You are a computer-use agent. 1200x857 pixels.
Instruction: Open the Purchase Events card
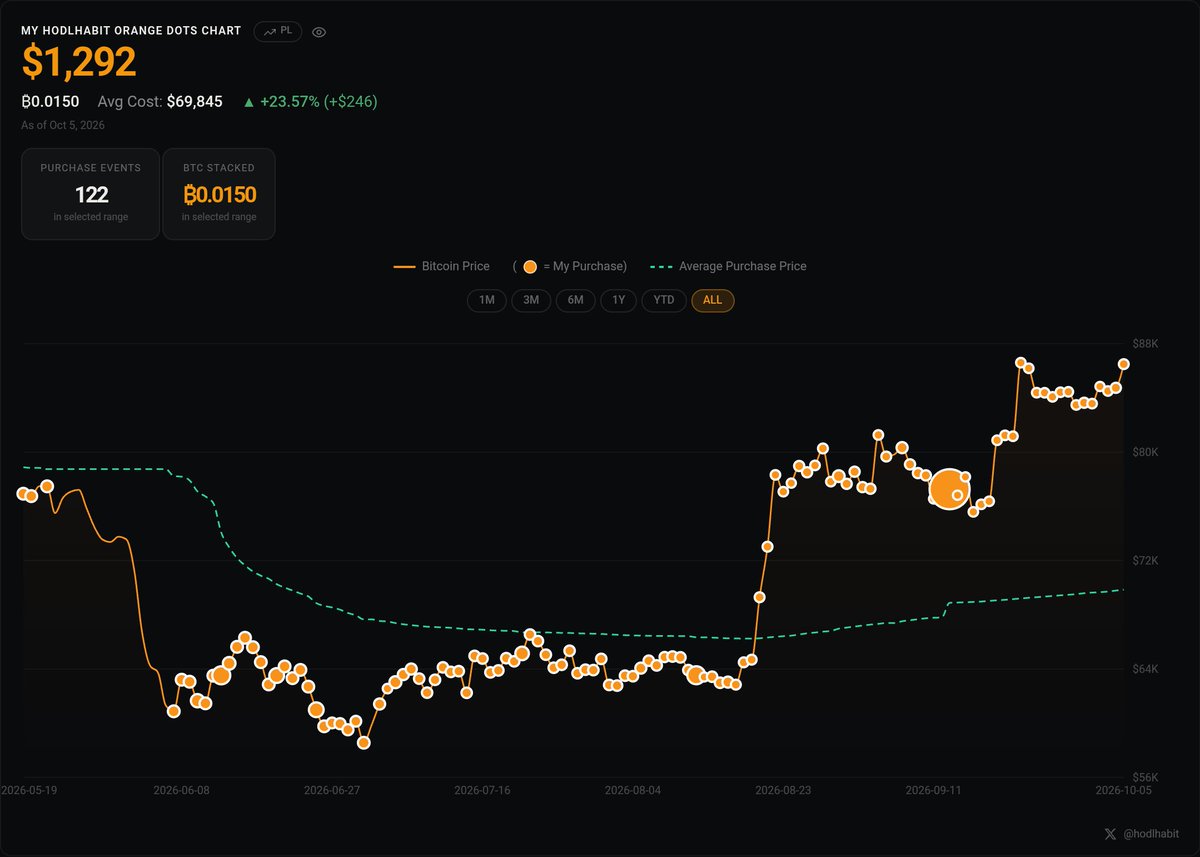click(x=91, y=194)
